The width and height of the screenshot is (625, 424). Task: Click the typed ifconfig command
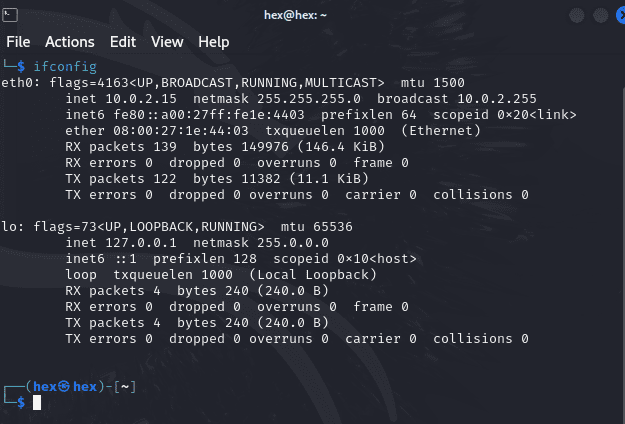click(x=68, y=66)
